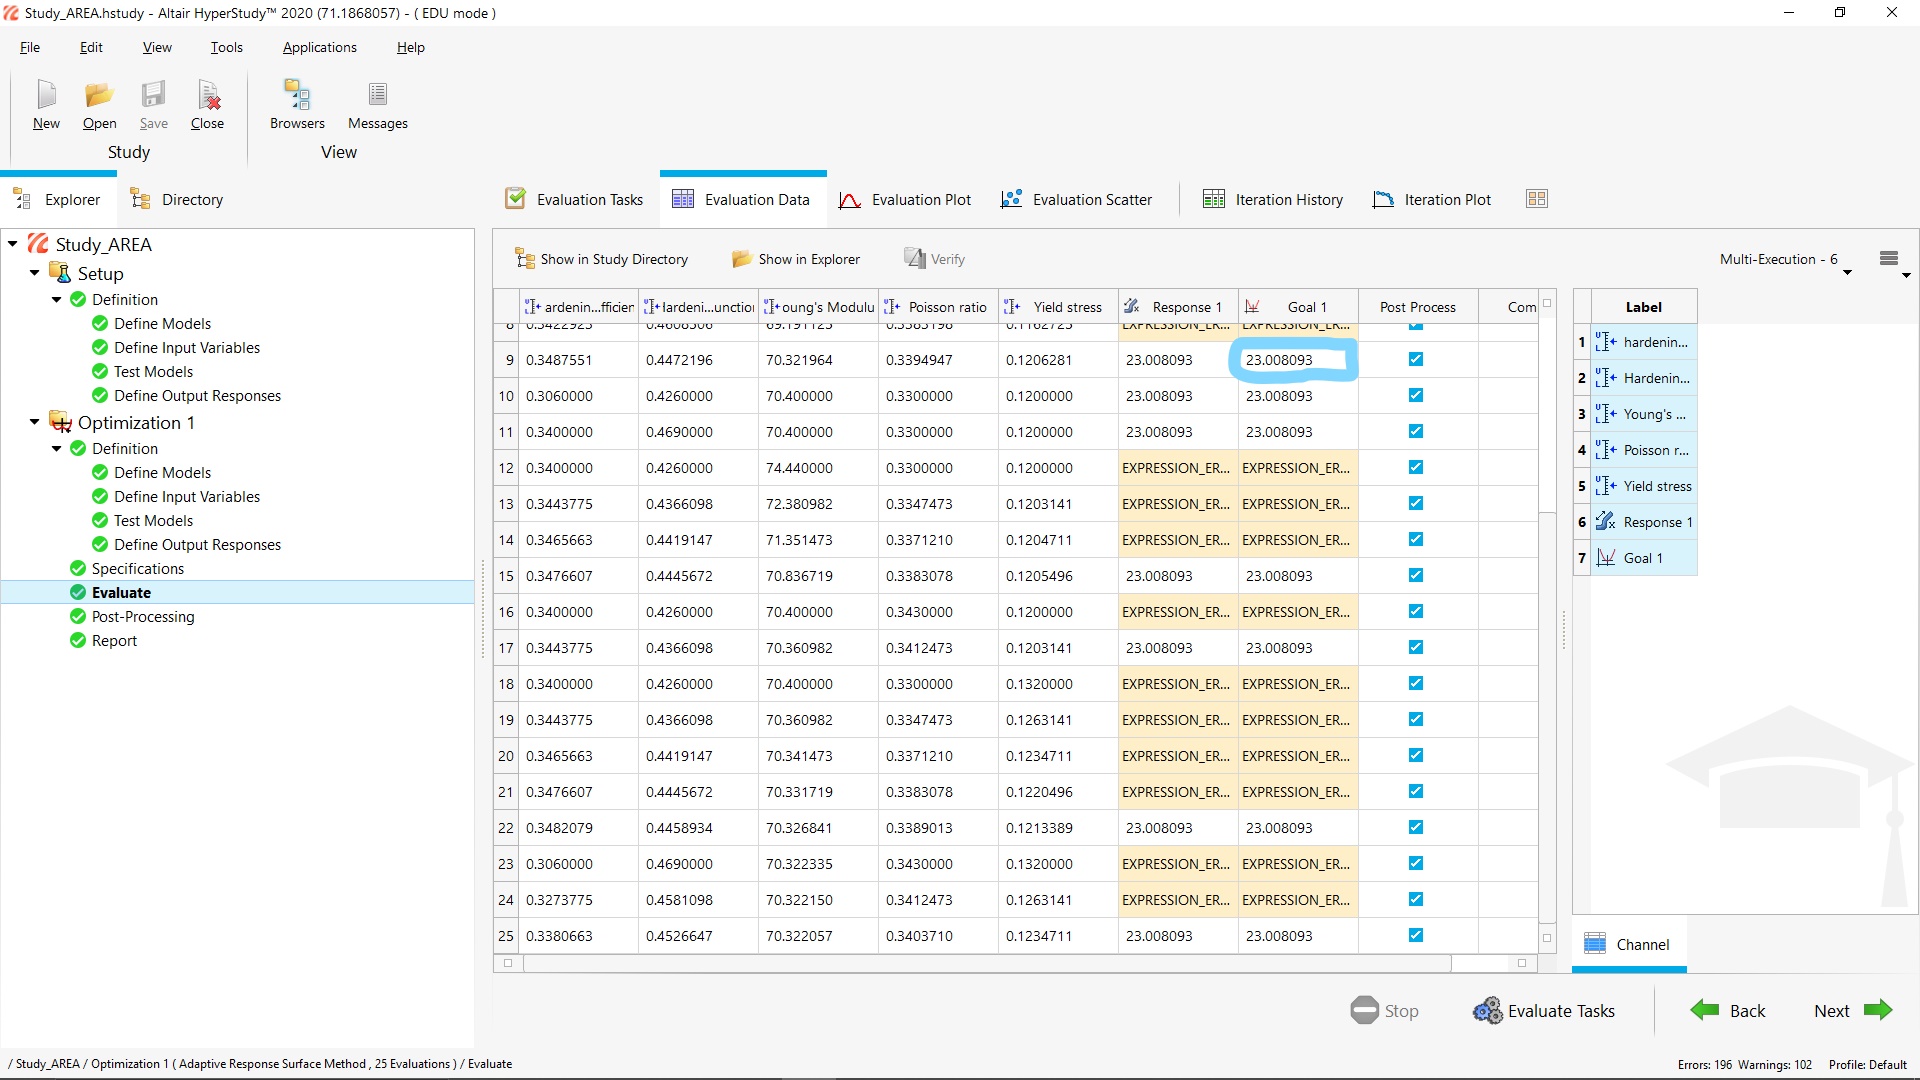Click the Show in Explorer folder icon

click(x=741, y=259)
